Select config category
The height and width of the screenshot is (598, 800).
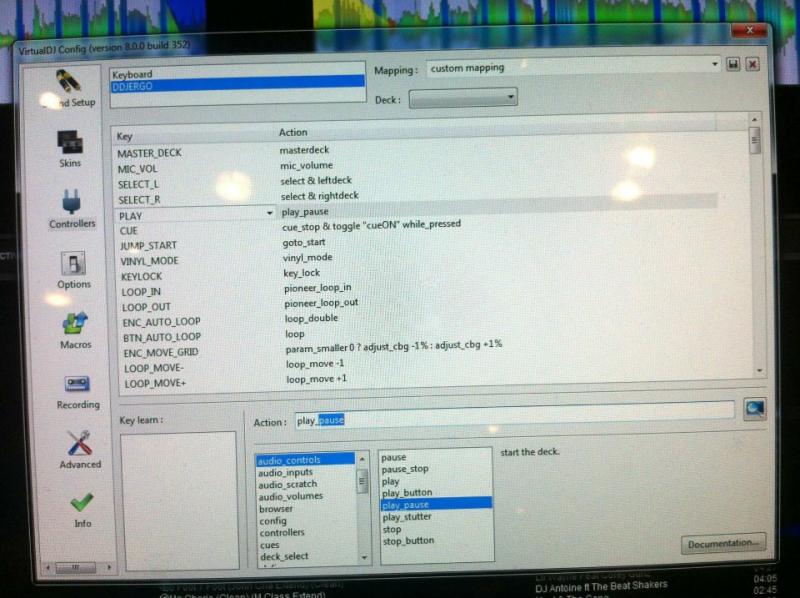click(x=273, y=521)
